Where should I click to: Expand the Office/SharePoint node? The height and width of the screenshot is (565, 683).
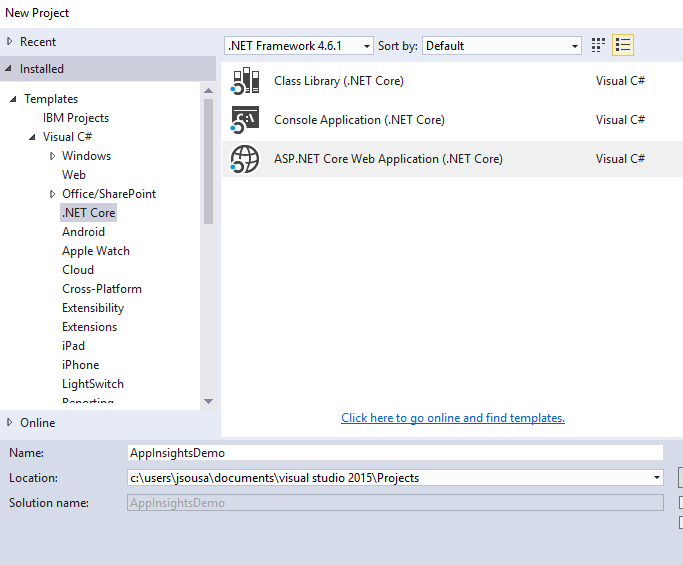click(x=52, y=194)
